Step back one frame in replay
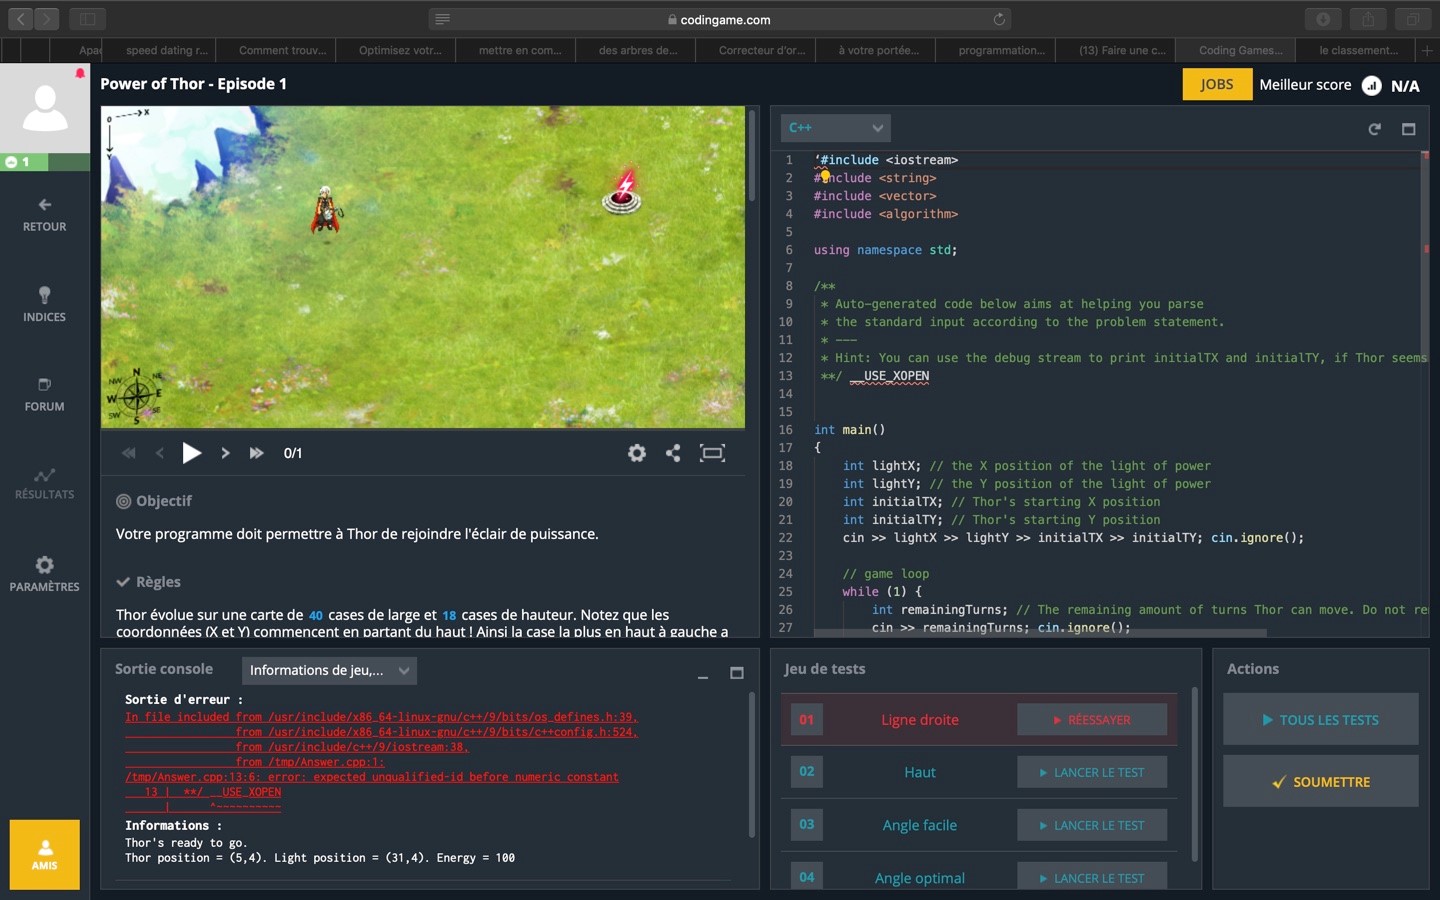The width and height of the screenshot is (1440, 900). (160, 453)
